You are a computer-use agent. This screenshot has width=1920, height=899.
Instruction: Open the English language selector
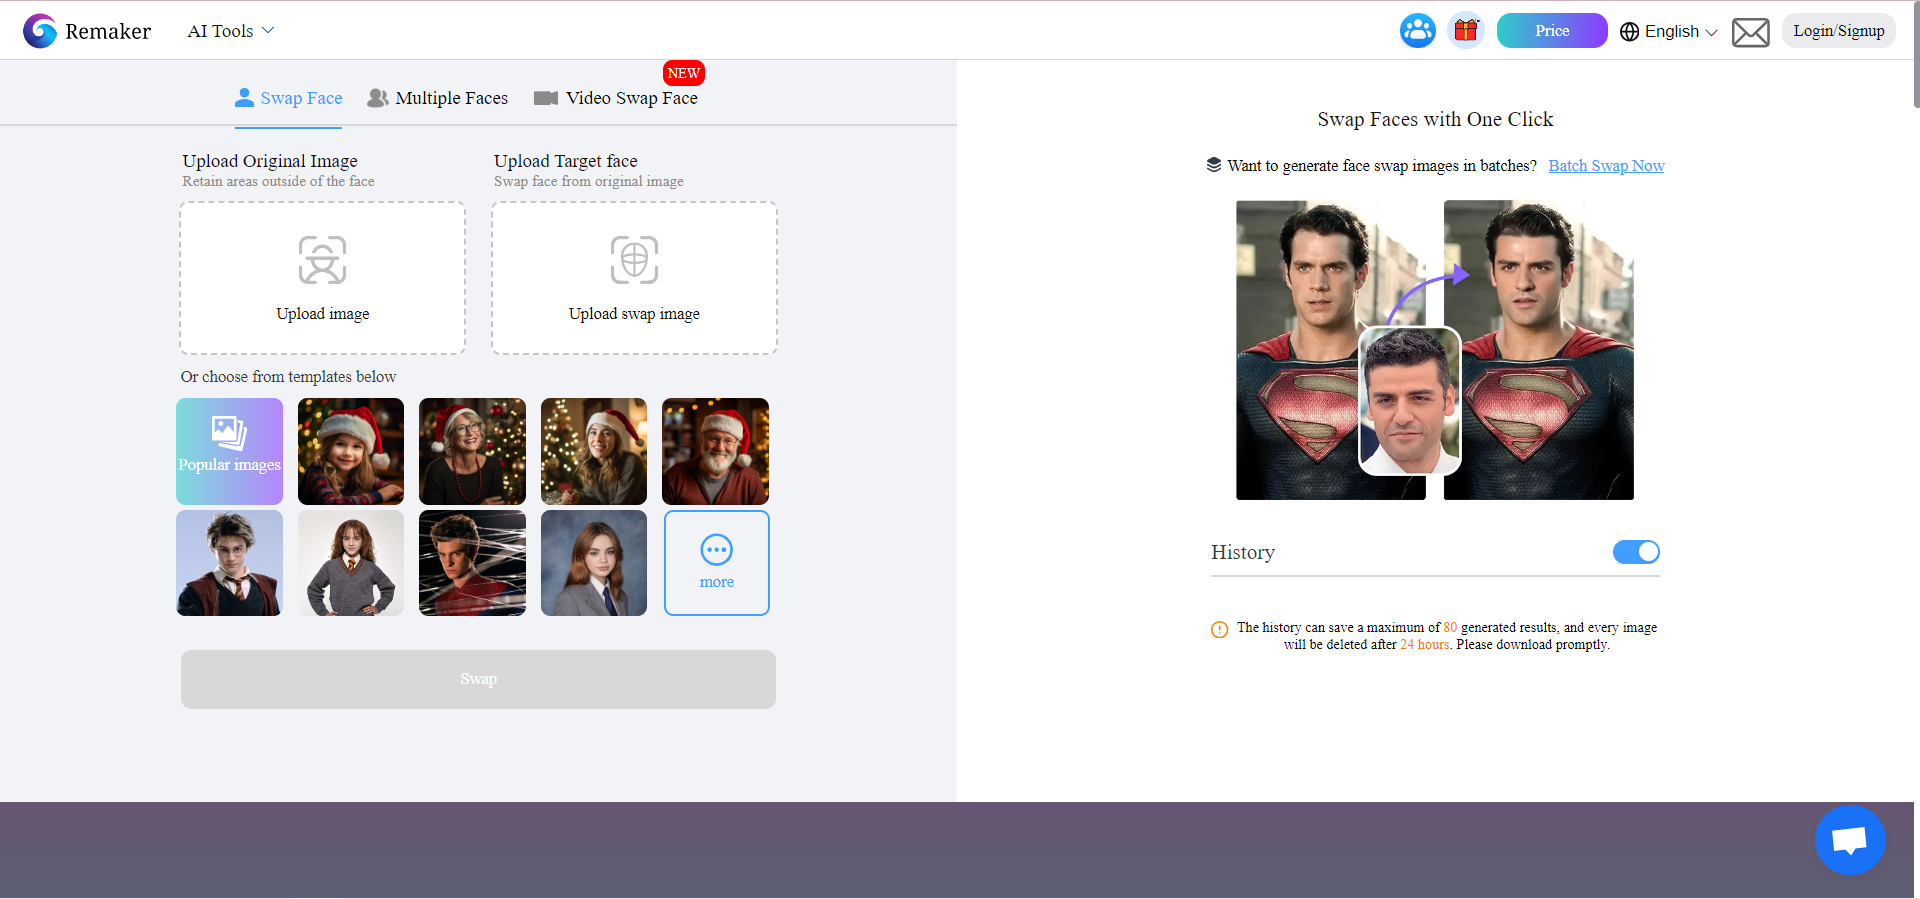pyautogui.click(x=1669, y=31)
